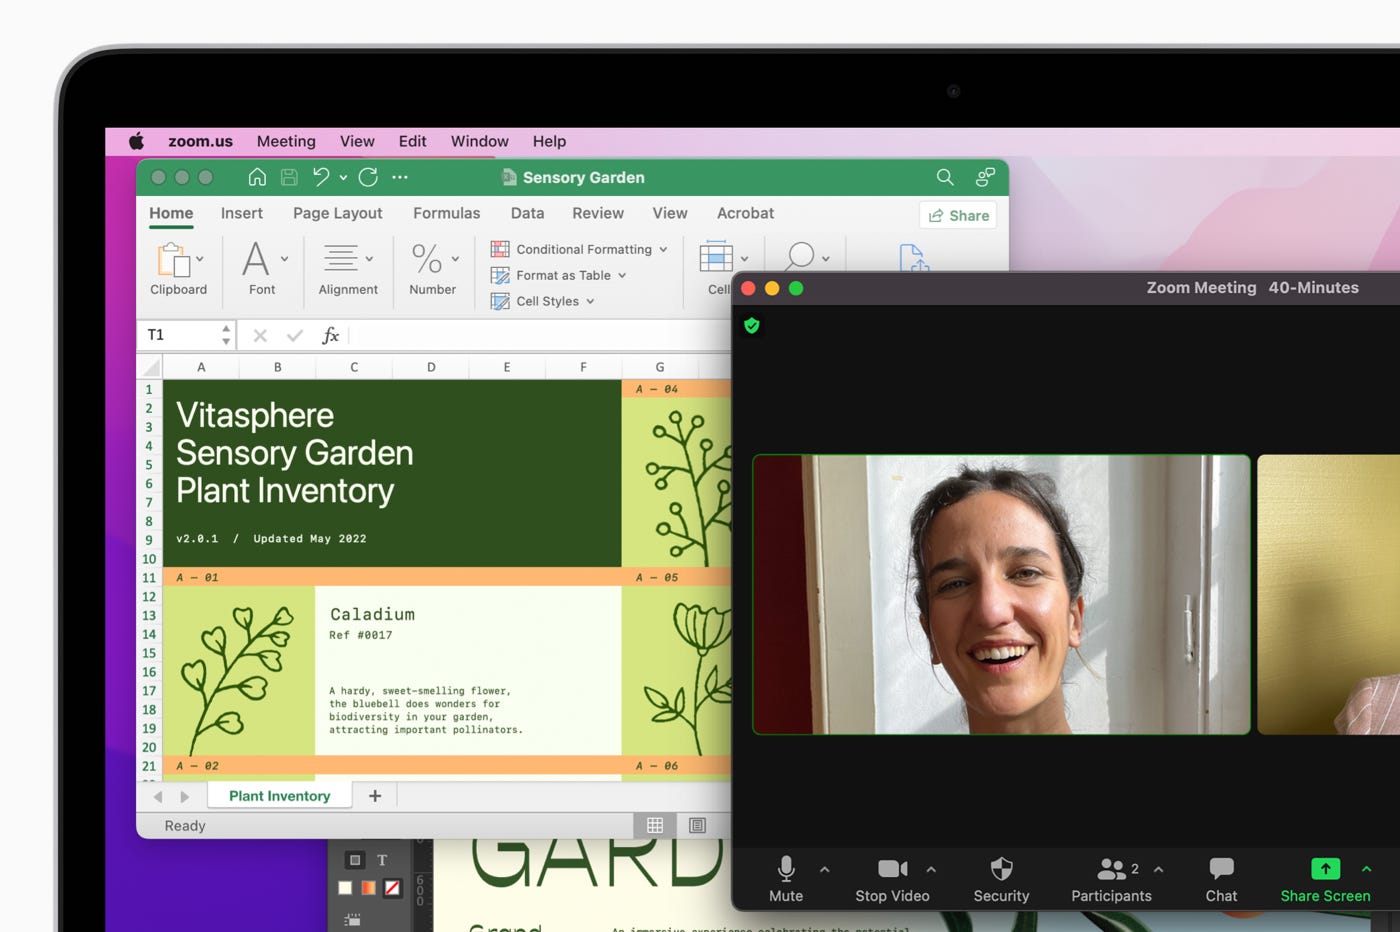This screenshot has height=932, width=1400.
Task: View Zoom encryption shield icon
Action: [752, 325]
